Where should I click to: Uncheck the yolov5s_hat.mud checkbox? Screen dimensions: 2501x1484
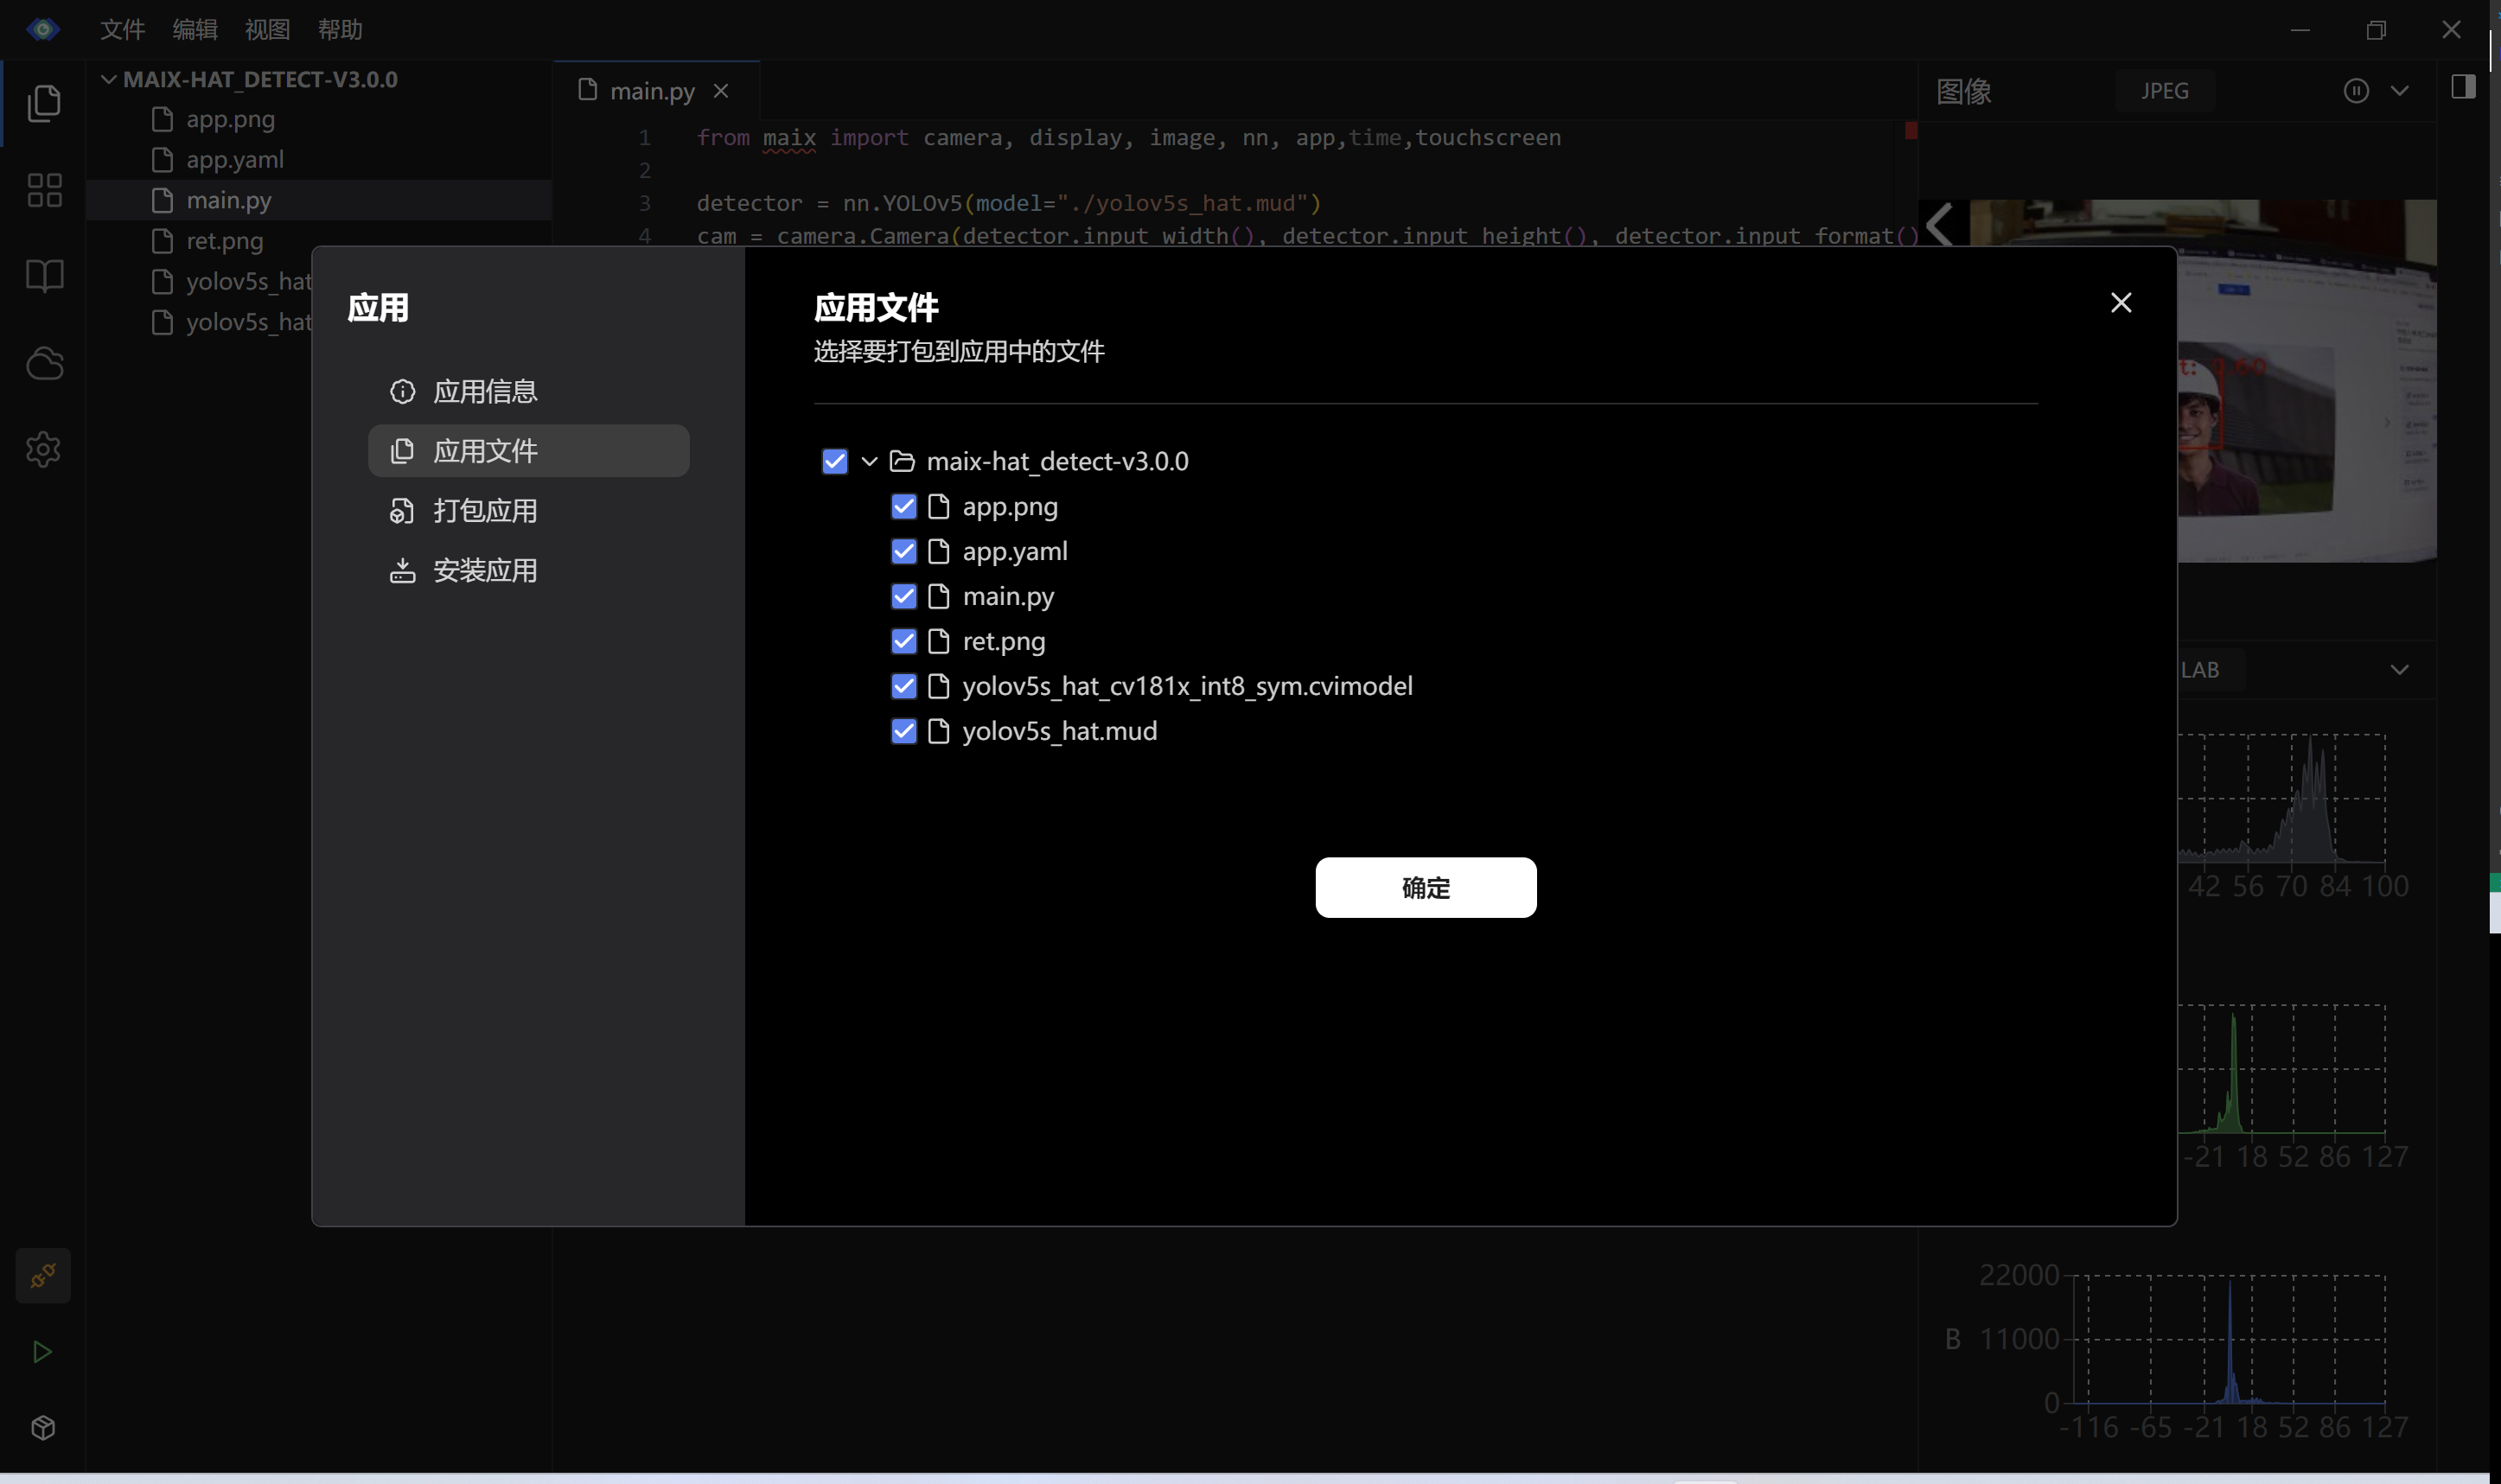[x=903, y=731]
